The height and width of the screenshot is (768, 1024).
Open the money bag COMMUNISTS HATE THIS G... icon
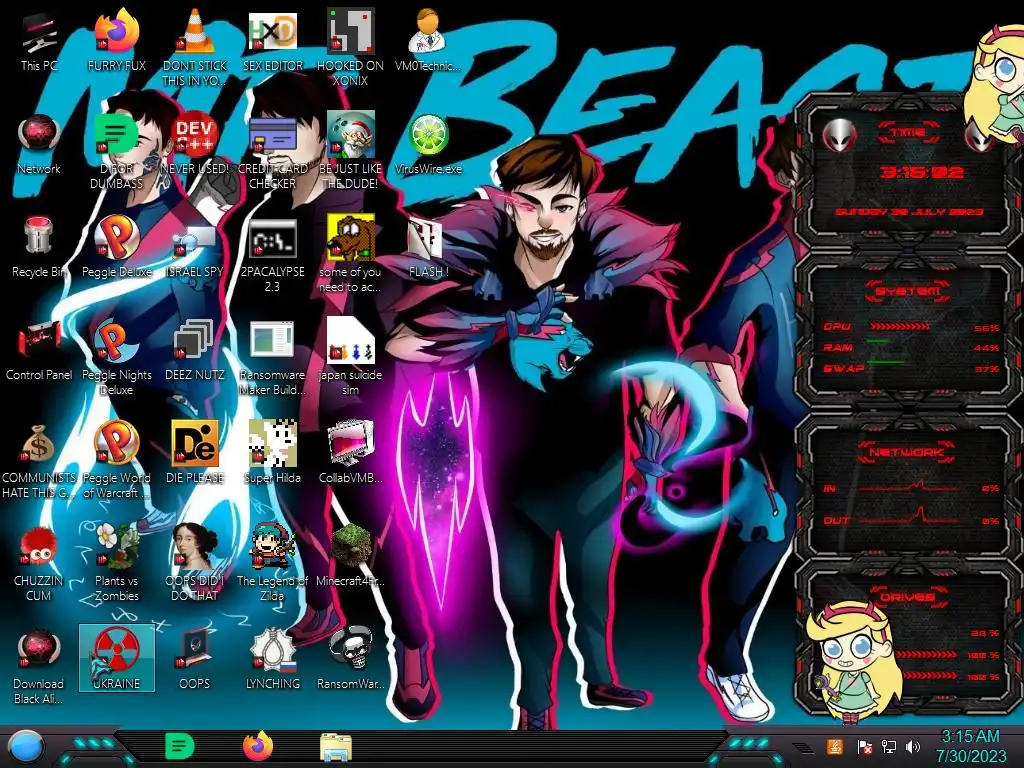[39, 460]
